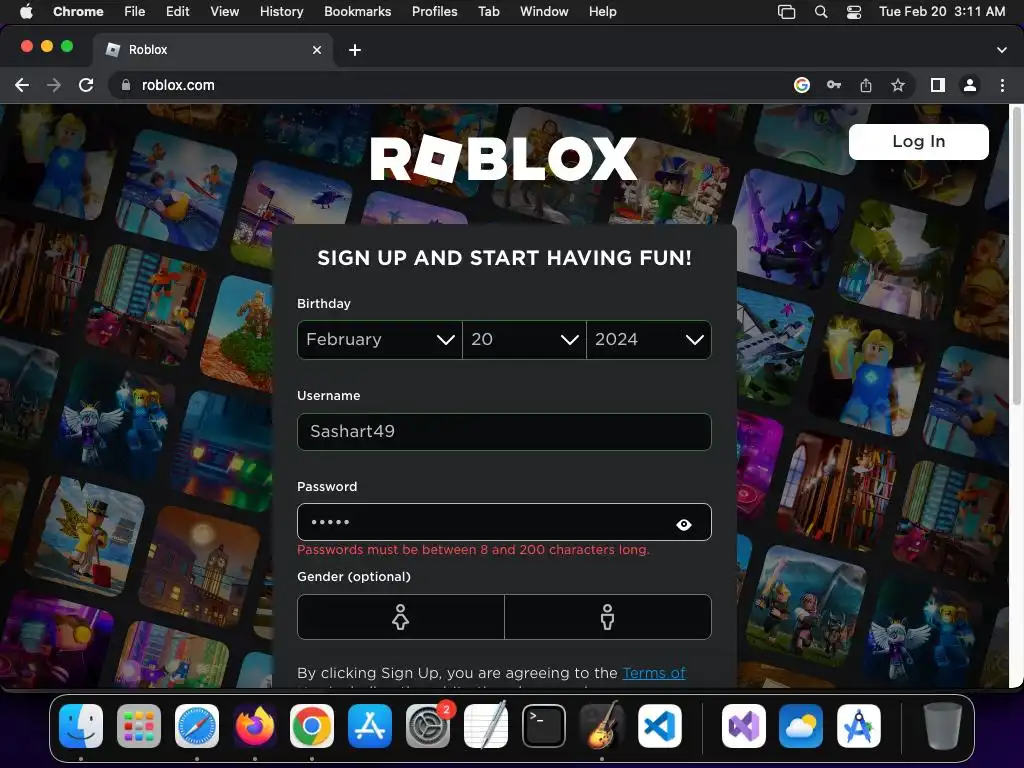Open Firefox from the Dock

click(x=255, y=726)
